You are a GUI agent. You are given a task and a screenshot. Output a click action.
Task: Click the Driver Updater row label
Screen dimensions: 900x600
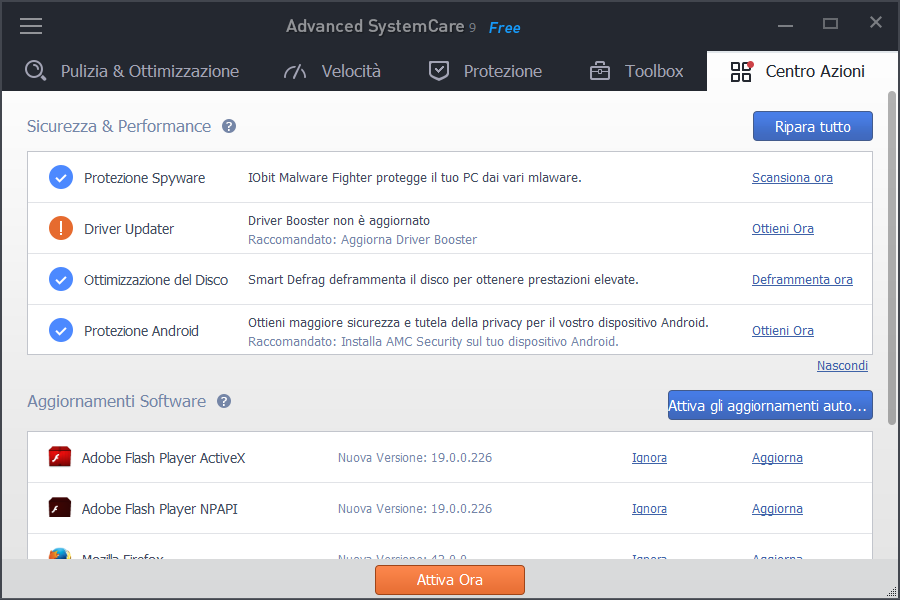tap(129, 229)
